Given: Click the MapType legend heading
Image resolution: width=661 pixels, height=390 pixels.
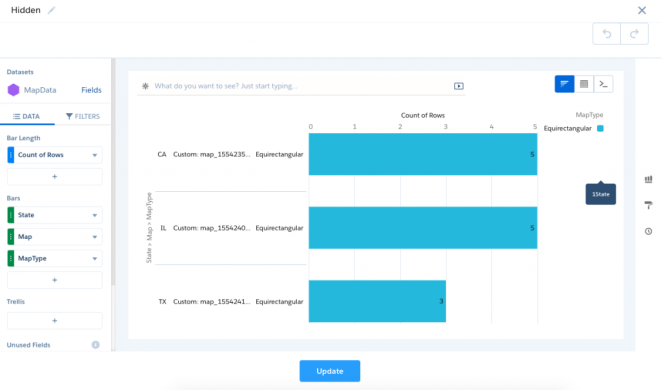Looking at the screenshot, I should click(x=589, y=115).
